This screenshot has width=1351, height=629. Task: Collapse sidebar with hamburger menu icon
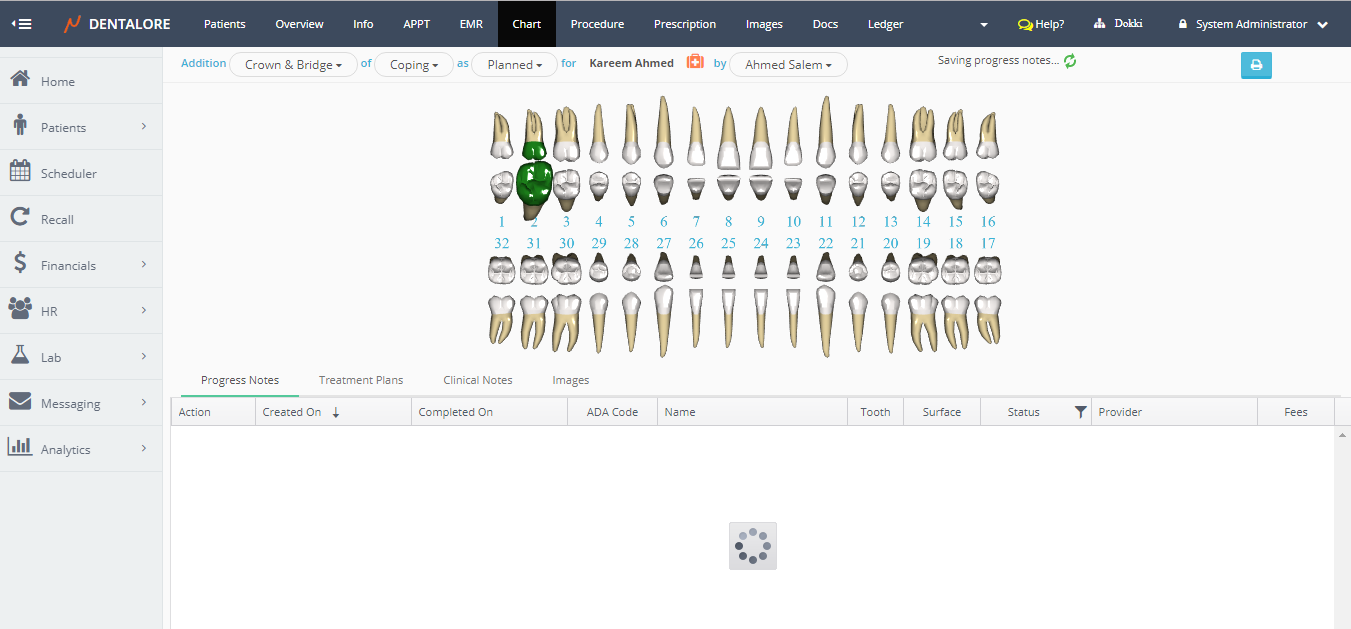coord(21,24)
